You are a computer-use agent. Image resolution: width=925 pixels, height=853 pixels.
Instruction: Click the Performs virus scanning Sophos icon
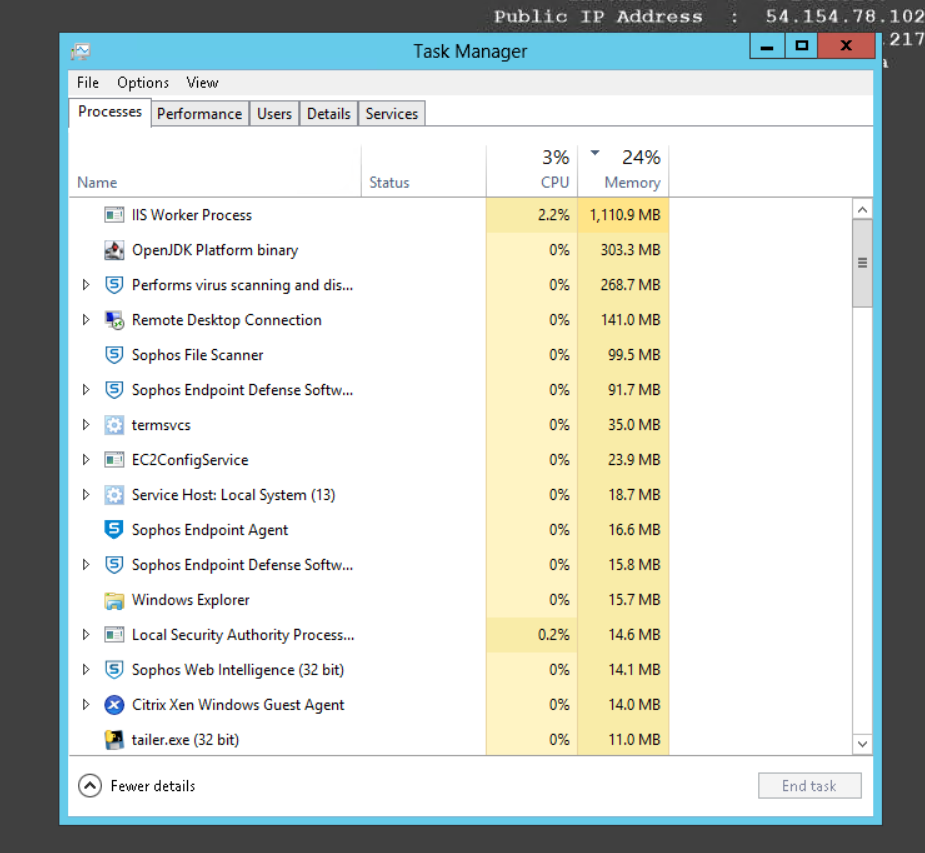pyautogui.click(x=114, y=285)
